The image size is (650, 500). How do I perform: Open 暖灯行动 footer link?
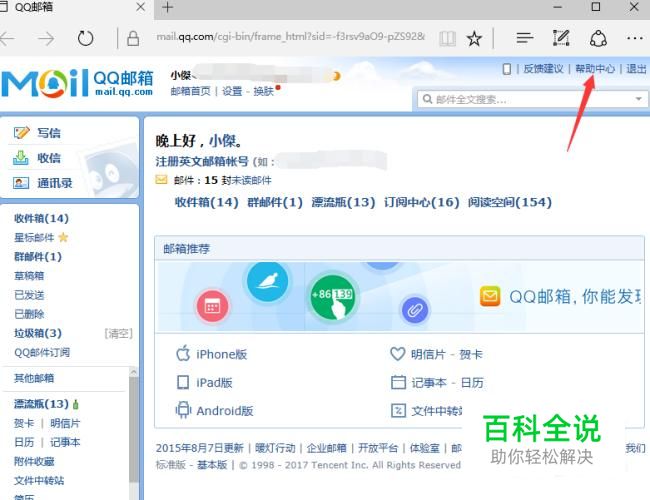pyautogui.click(x=275, y=448)
